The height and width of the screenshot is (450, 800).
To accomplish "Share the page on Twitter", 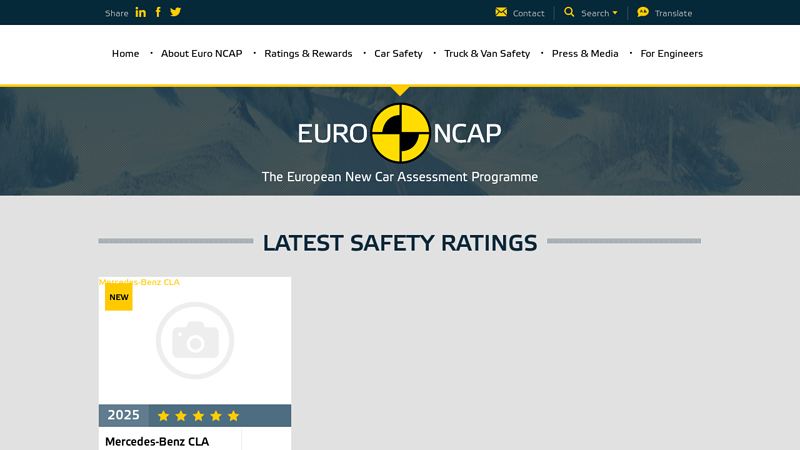I will pyautogui.click(x=176, y=12).
